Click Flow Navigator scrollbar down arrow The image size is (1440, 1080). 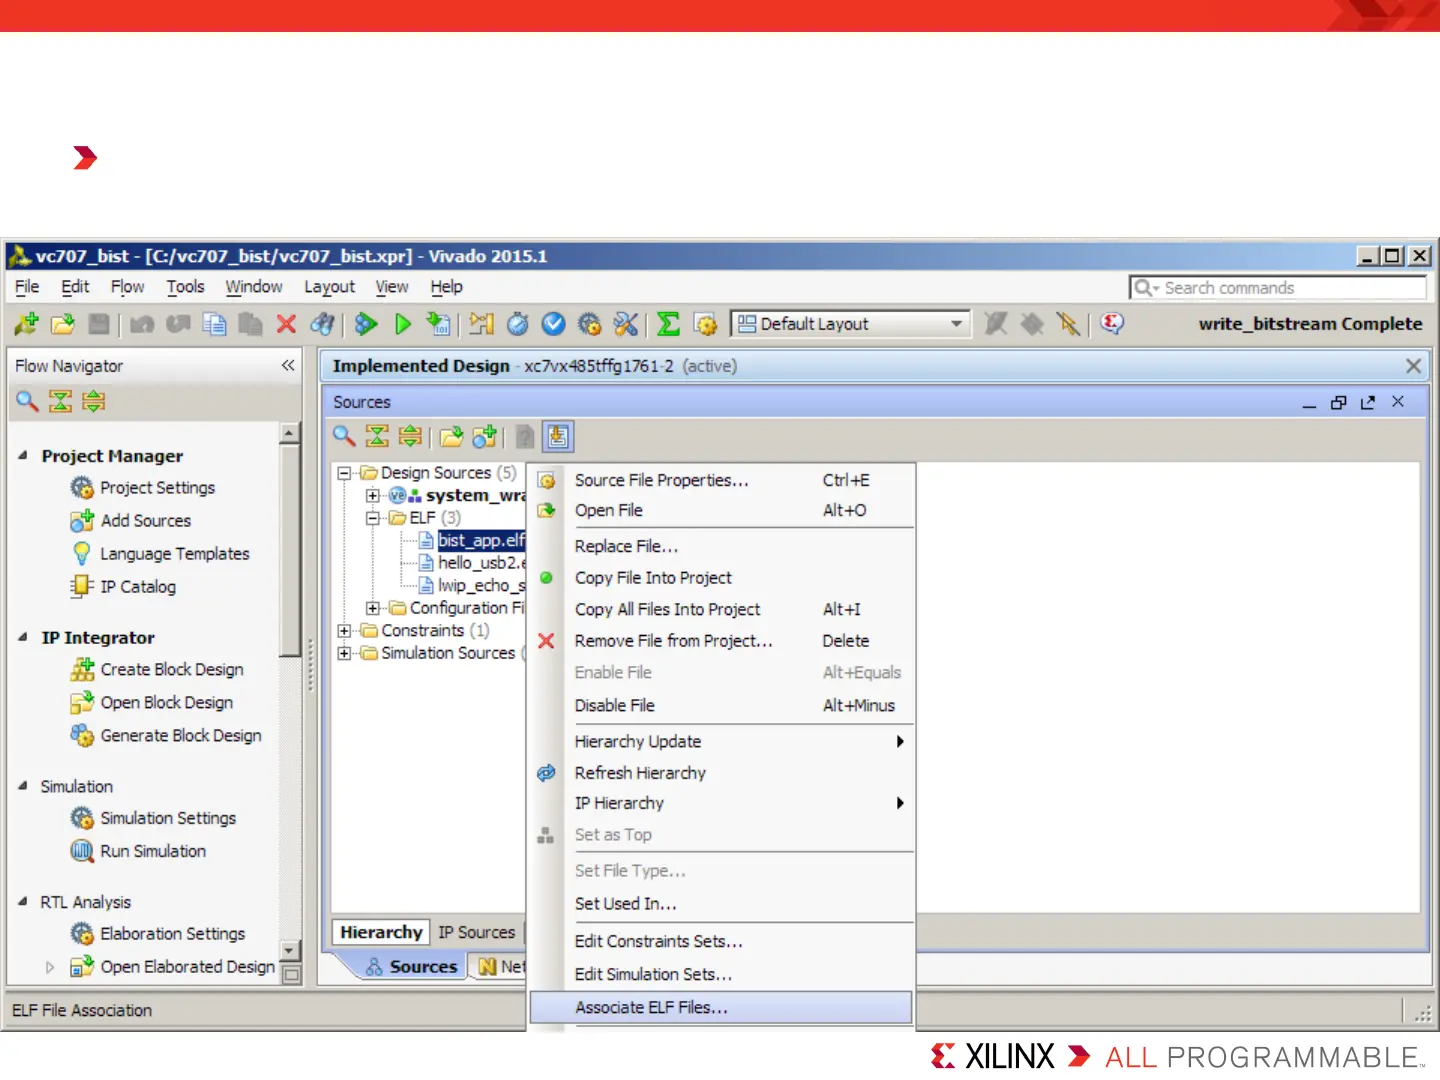[x=290, y=950]
